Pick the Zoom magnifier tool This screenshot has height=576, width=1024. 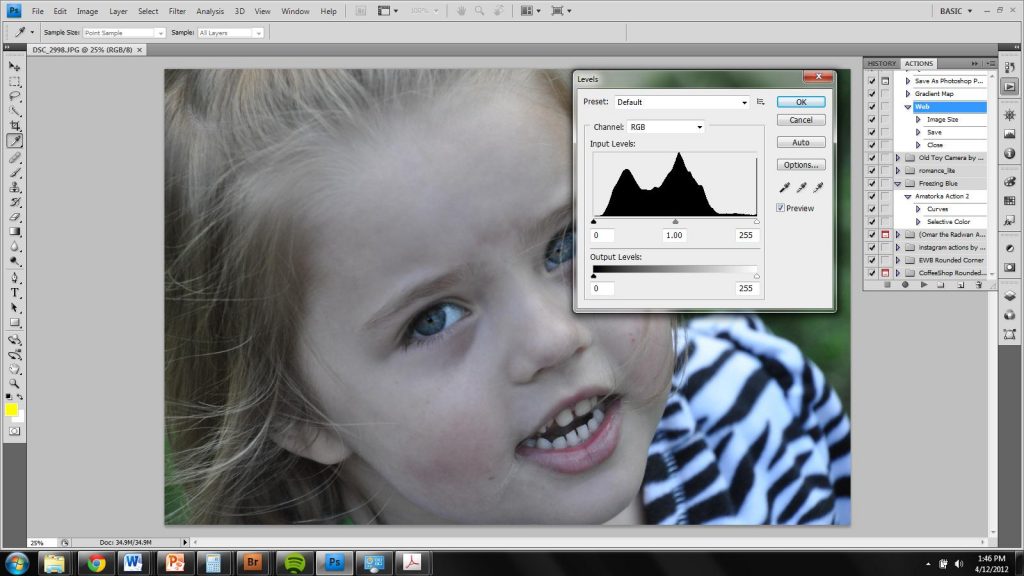pyautogui.click(x=15, y=383)
